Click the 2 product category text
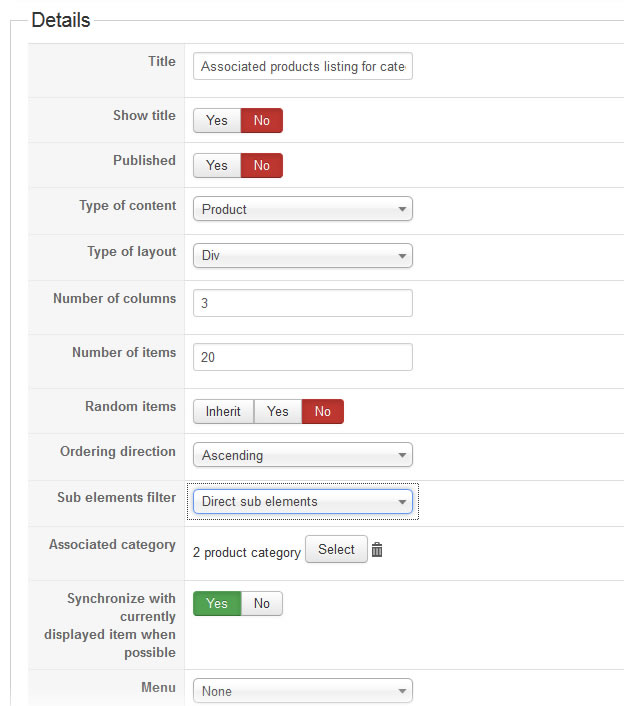624x706 pixels. [x=247, y=553]
